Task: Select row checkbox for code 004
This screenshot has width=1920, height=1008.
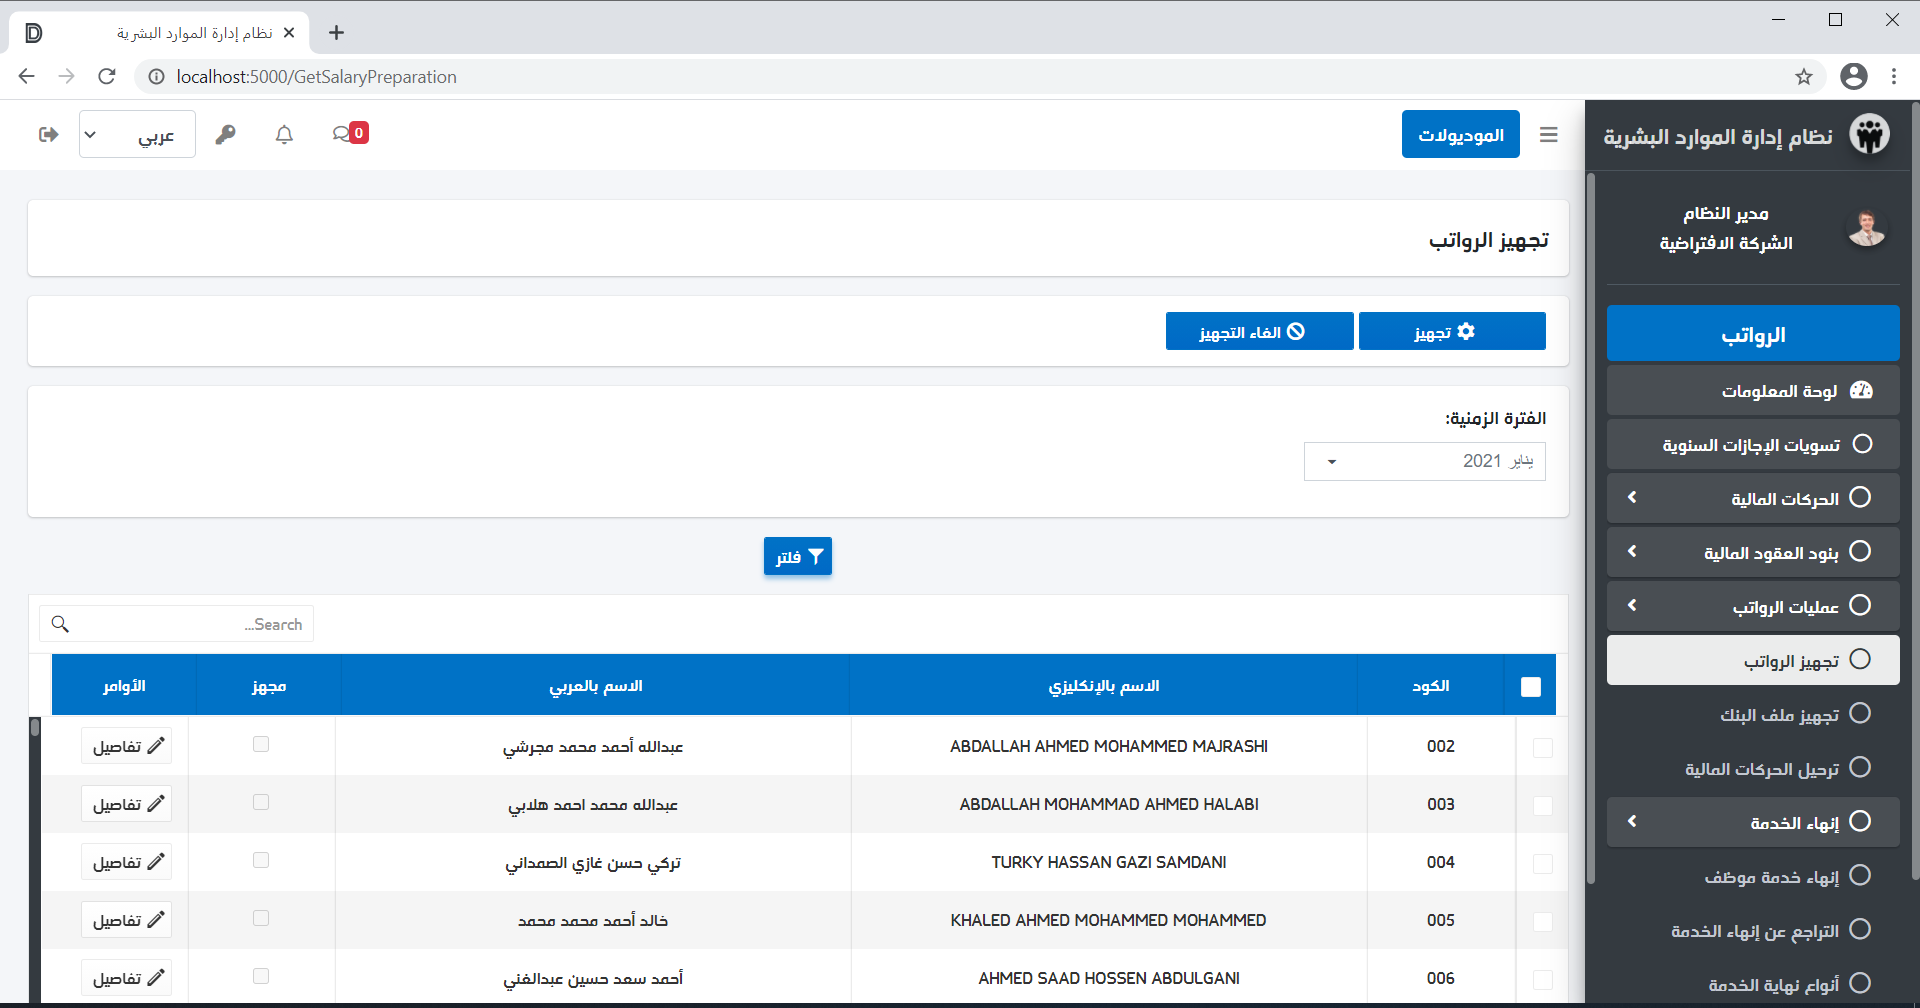Action: click(1542, 864)
